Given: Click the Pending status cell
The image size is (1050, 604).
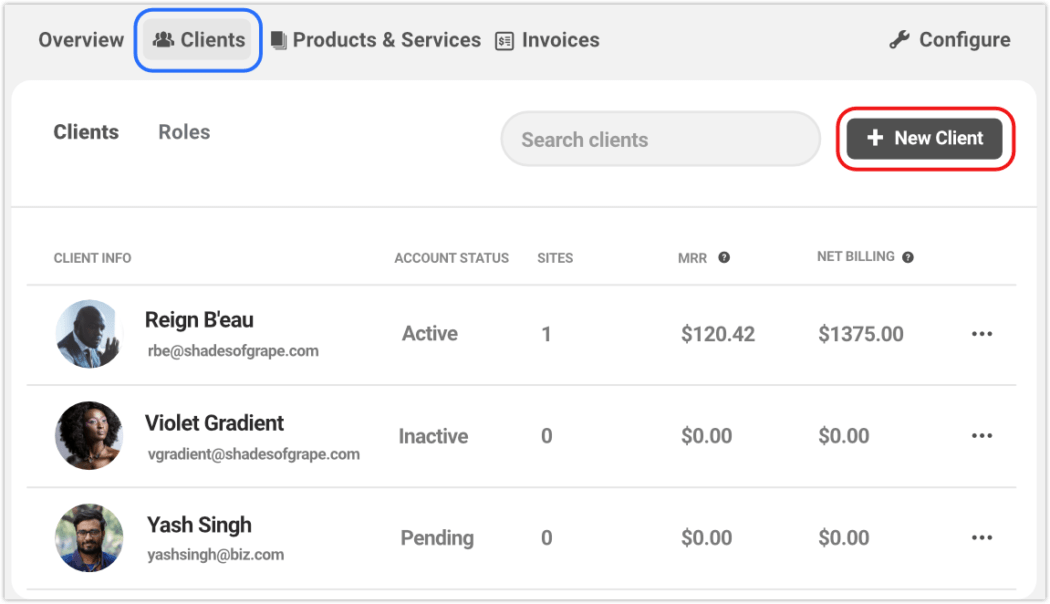Looking at the screenshot, I should 437,538.
